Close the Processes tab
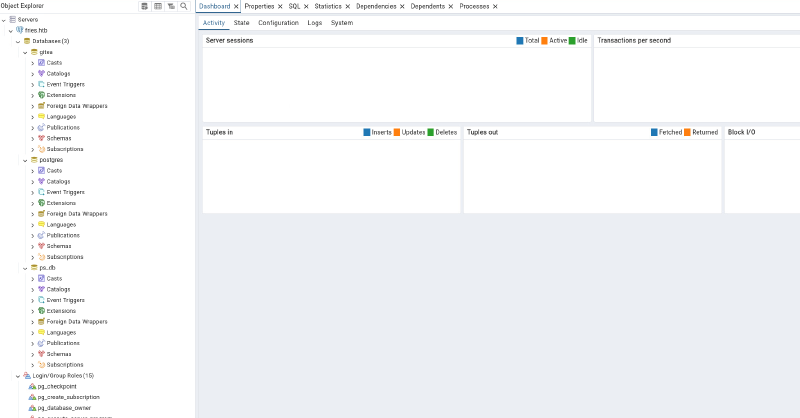This screenshot has height=418, width=800. (x=495, y=7)
